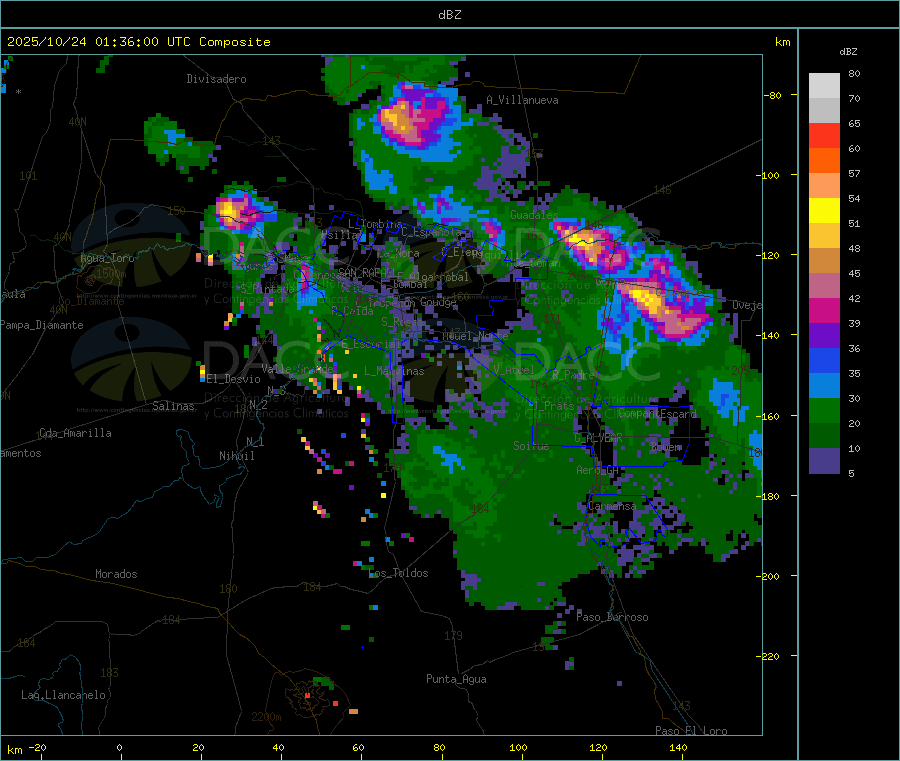Viewport: 900px width, 761px height.
Task: Click the 140 km tick on bottom axis
Action: click(x=678, y=747)
